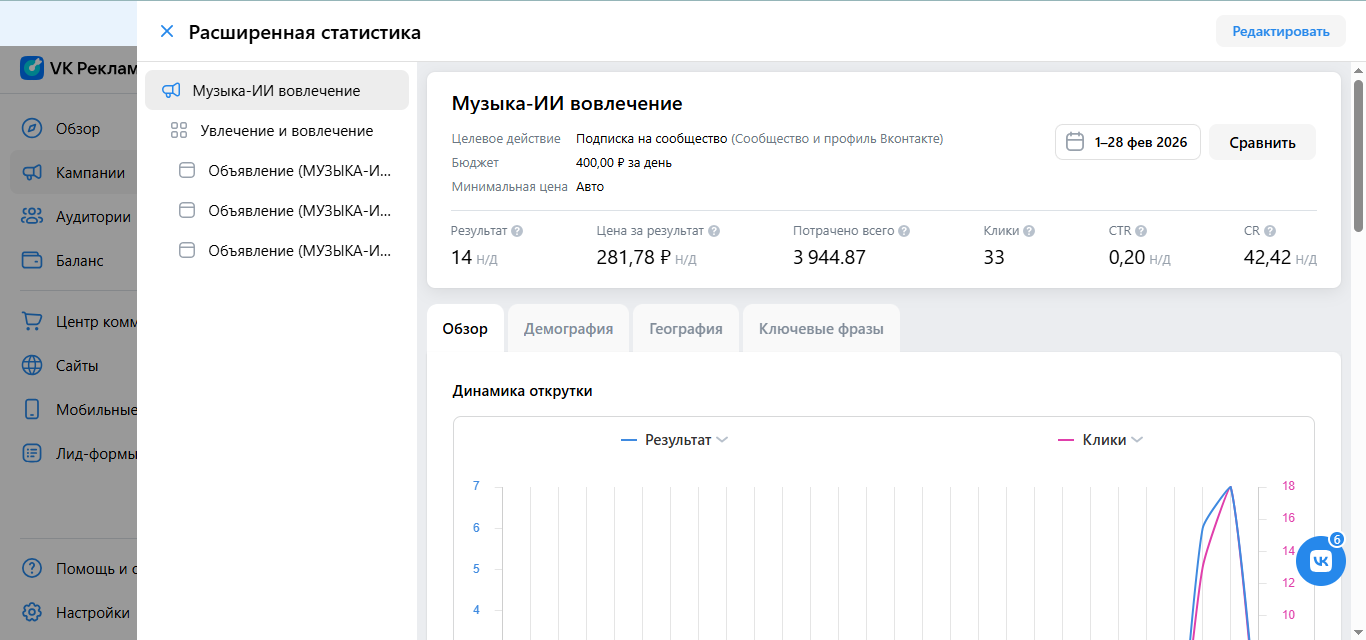
Task: Click the grid icon beside Увлечение и вовлечение
Action: 180,131
